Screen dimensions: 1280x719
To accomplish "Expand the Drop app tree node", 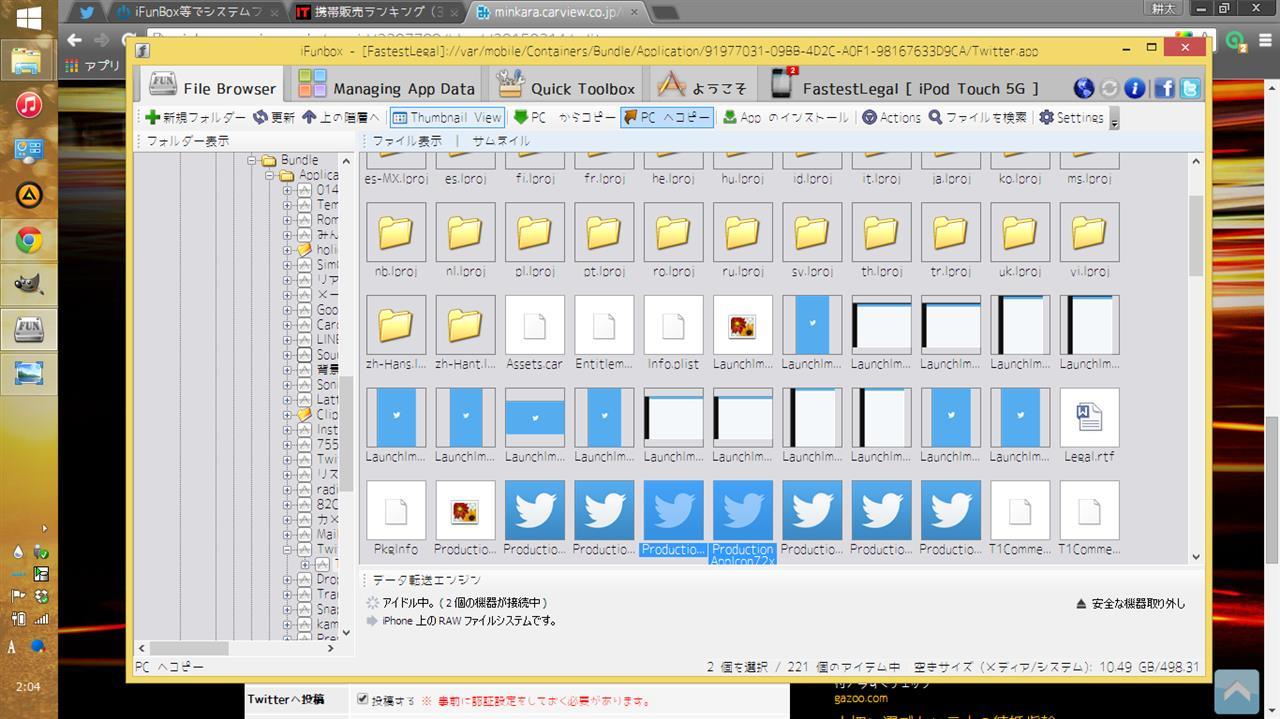I will point(287,580).
